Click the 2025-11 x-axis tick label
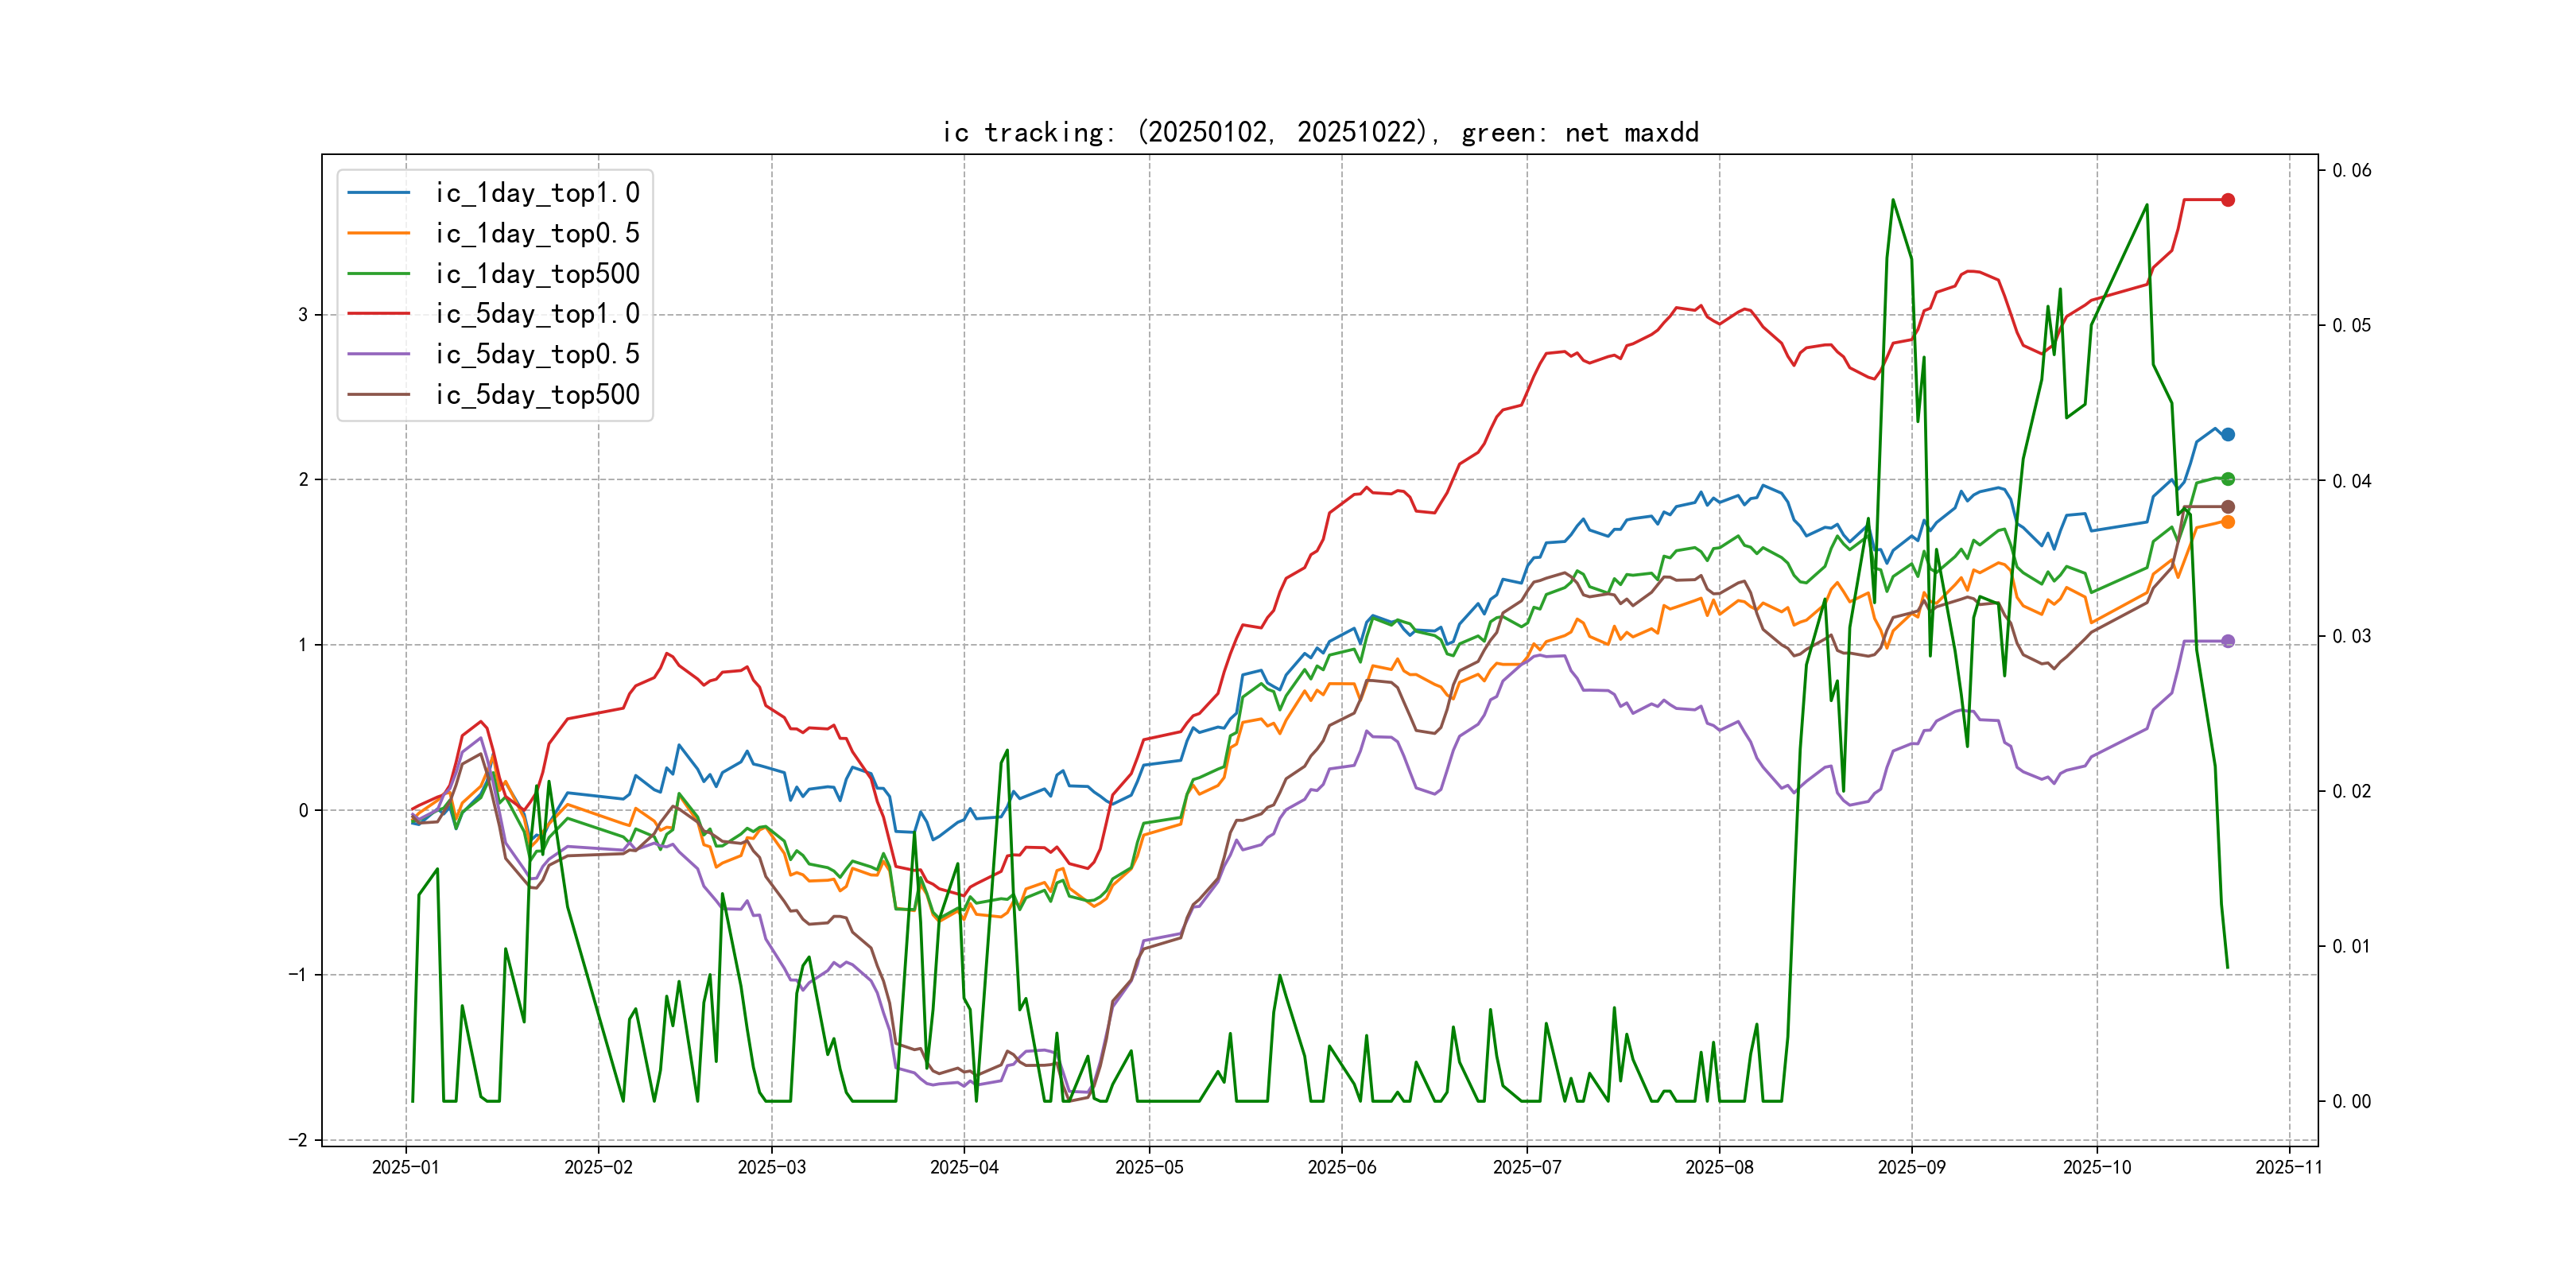2576x1288 pixels. tap(2288, 1167)
